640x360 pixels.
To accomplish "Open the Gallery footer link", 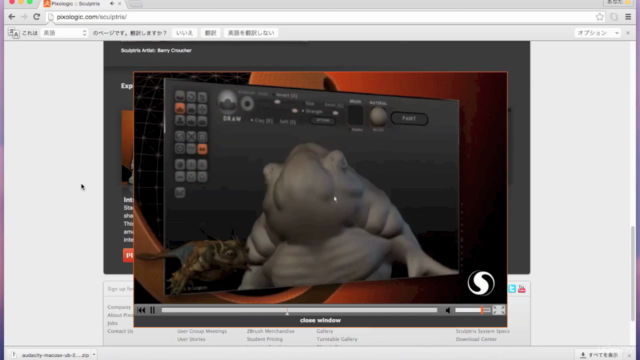I will 325,331.
